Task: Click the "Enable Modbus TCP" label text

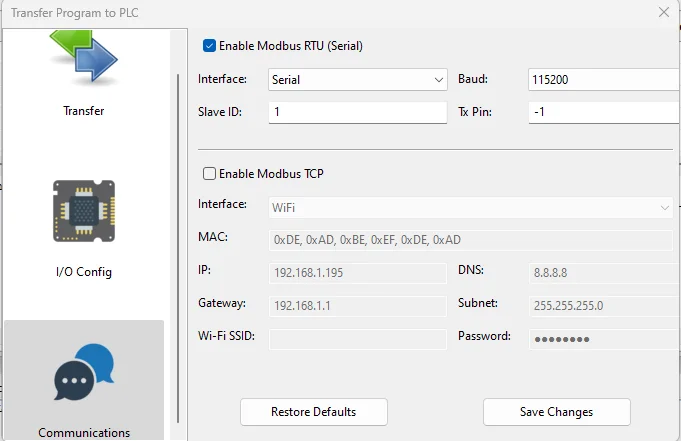Action: 271,174
